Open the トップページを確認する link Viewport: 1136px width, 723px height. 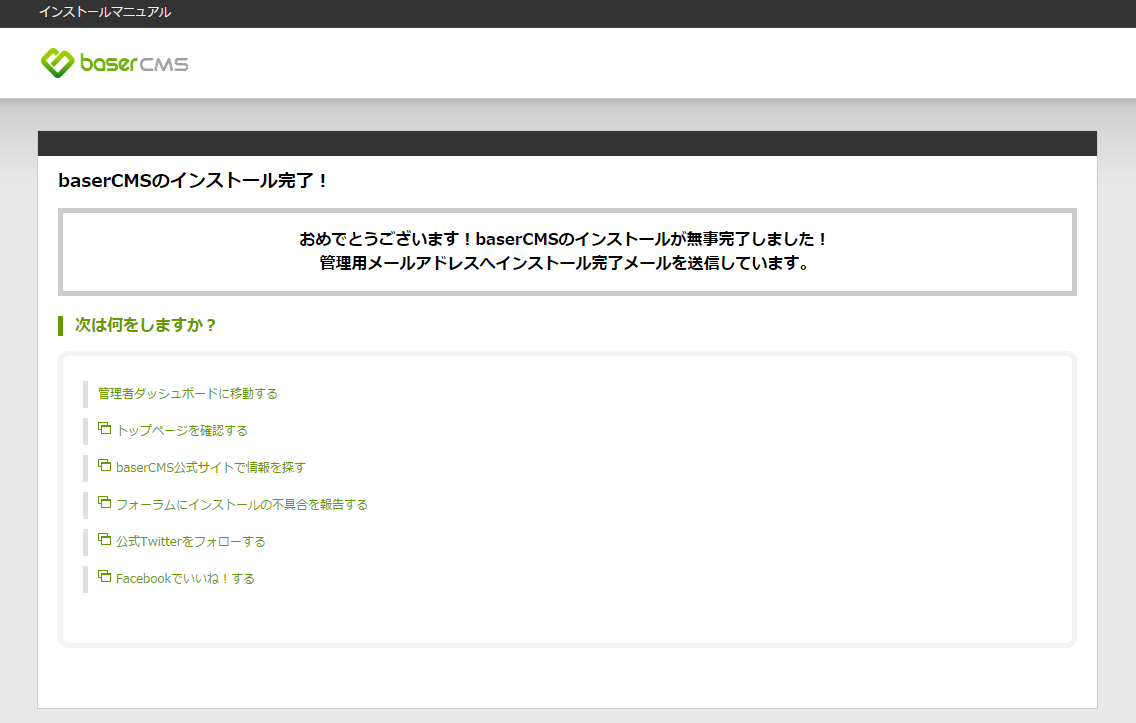182,430
